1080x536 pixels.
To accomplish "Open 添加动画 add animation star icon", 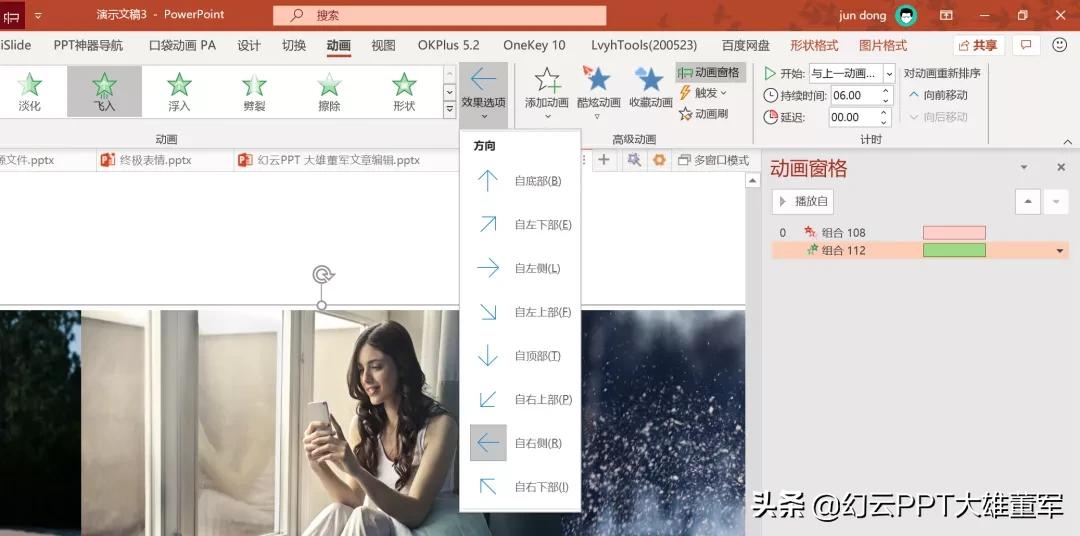I will pyautogui.click(x=547, y=80).
